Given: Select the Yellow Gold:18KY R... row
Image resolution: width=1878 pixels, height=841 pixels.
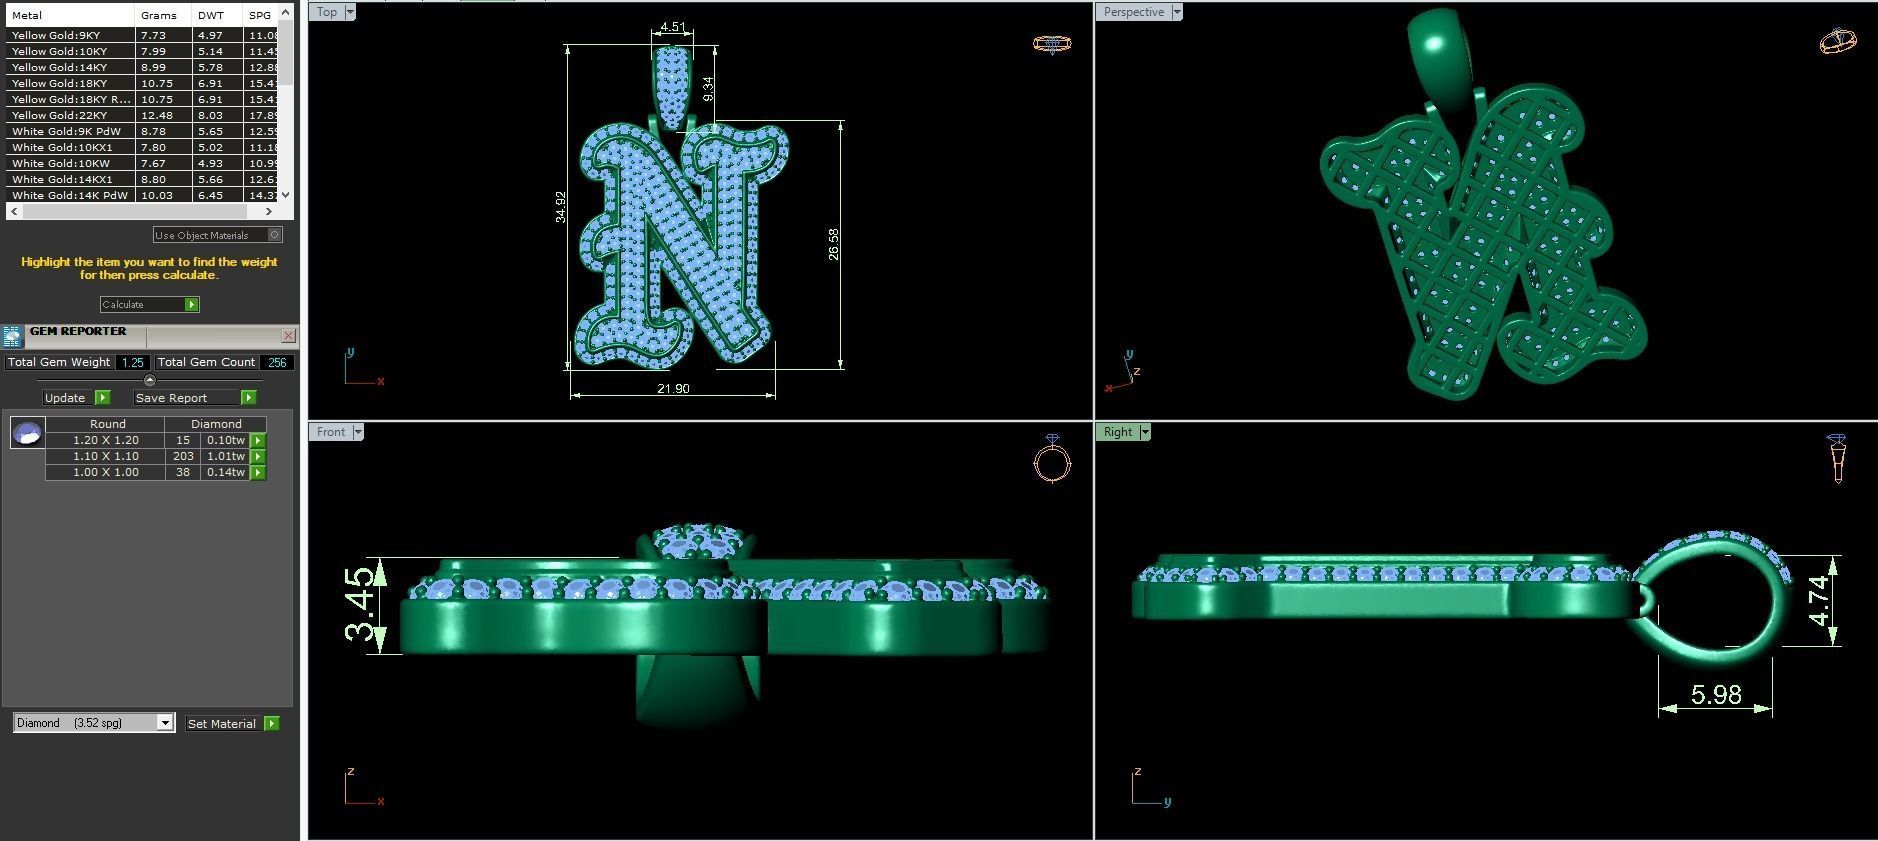Looking at the screenshot, I should click(142, 99).
